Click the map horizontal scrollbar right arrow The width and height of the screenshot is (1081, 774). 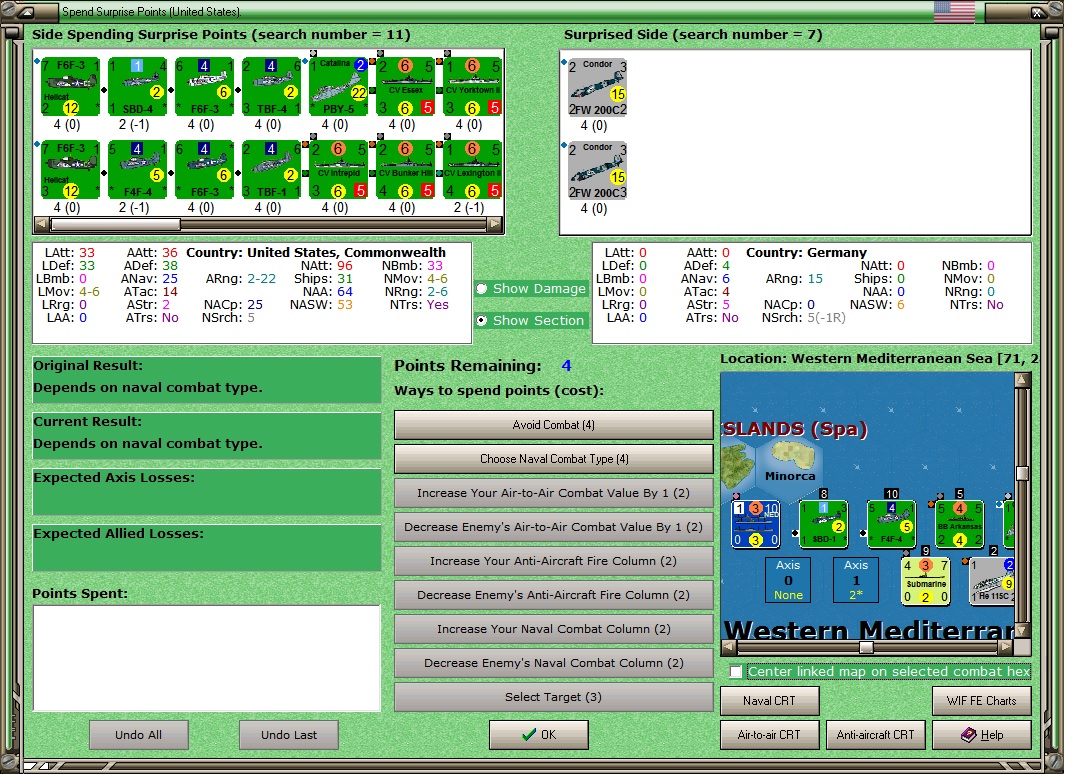[x=1006, y=647]
